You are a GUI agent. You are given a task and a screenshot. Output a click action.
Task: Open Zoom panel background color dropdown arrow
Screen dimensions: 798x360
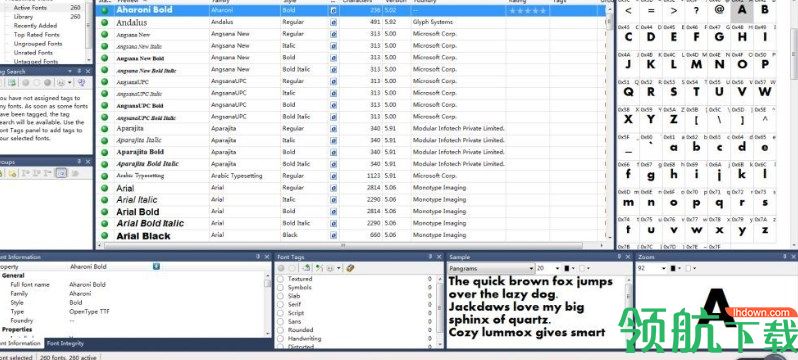[694, 268]
